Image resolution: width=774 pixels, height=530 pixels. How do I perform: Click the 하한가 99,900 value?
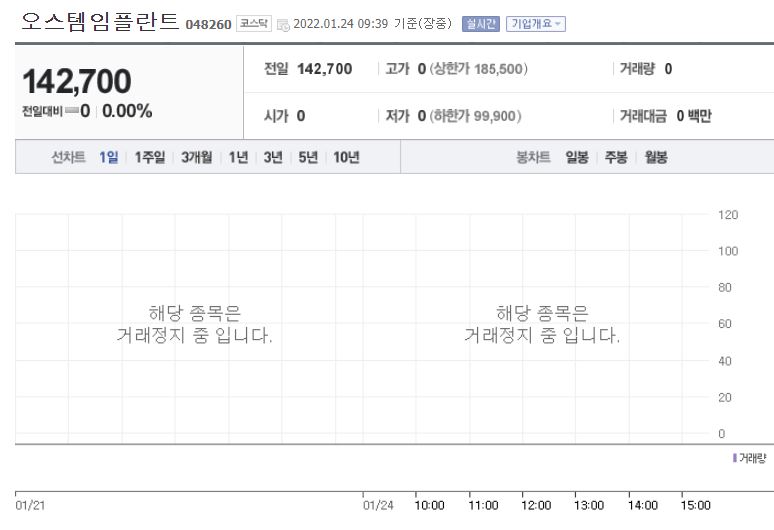click(475, 116)
